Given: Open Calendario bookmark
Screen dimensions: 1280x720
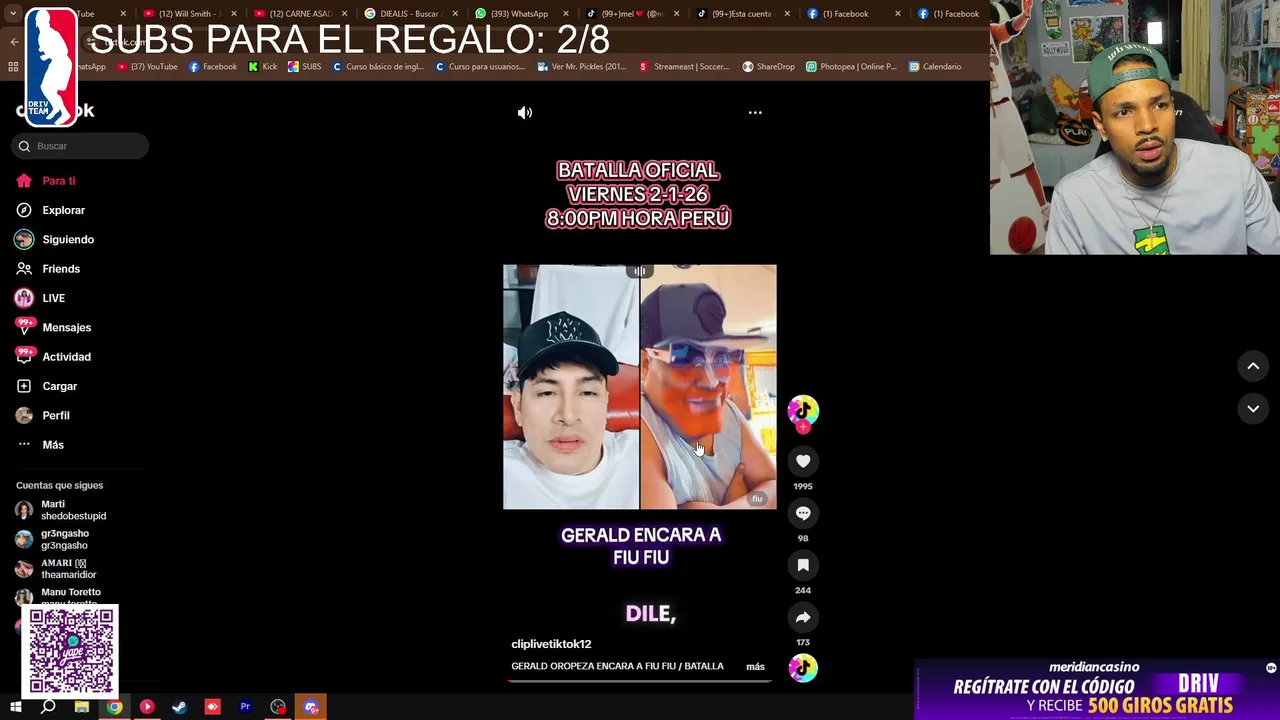Looking at the screenshot, I should (x=935, y=67).
